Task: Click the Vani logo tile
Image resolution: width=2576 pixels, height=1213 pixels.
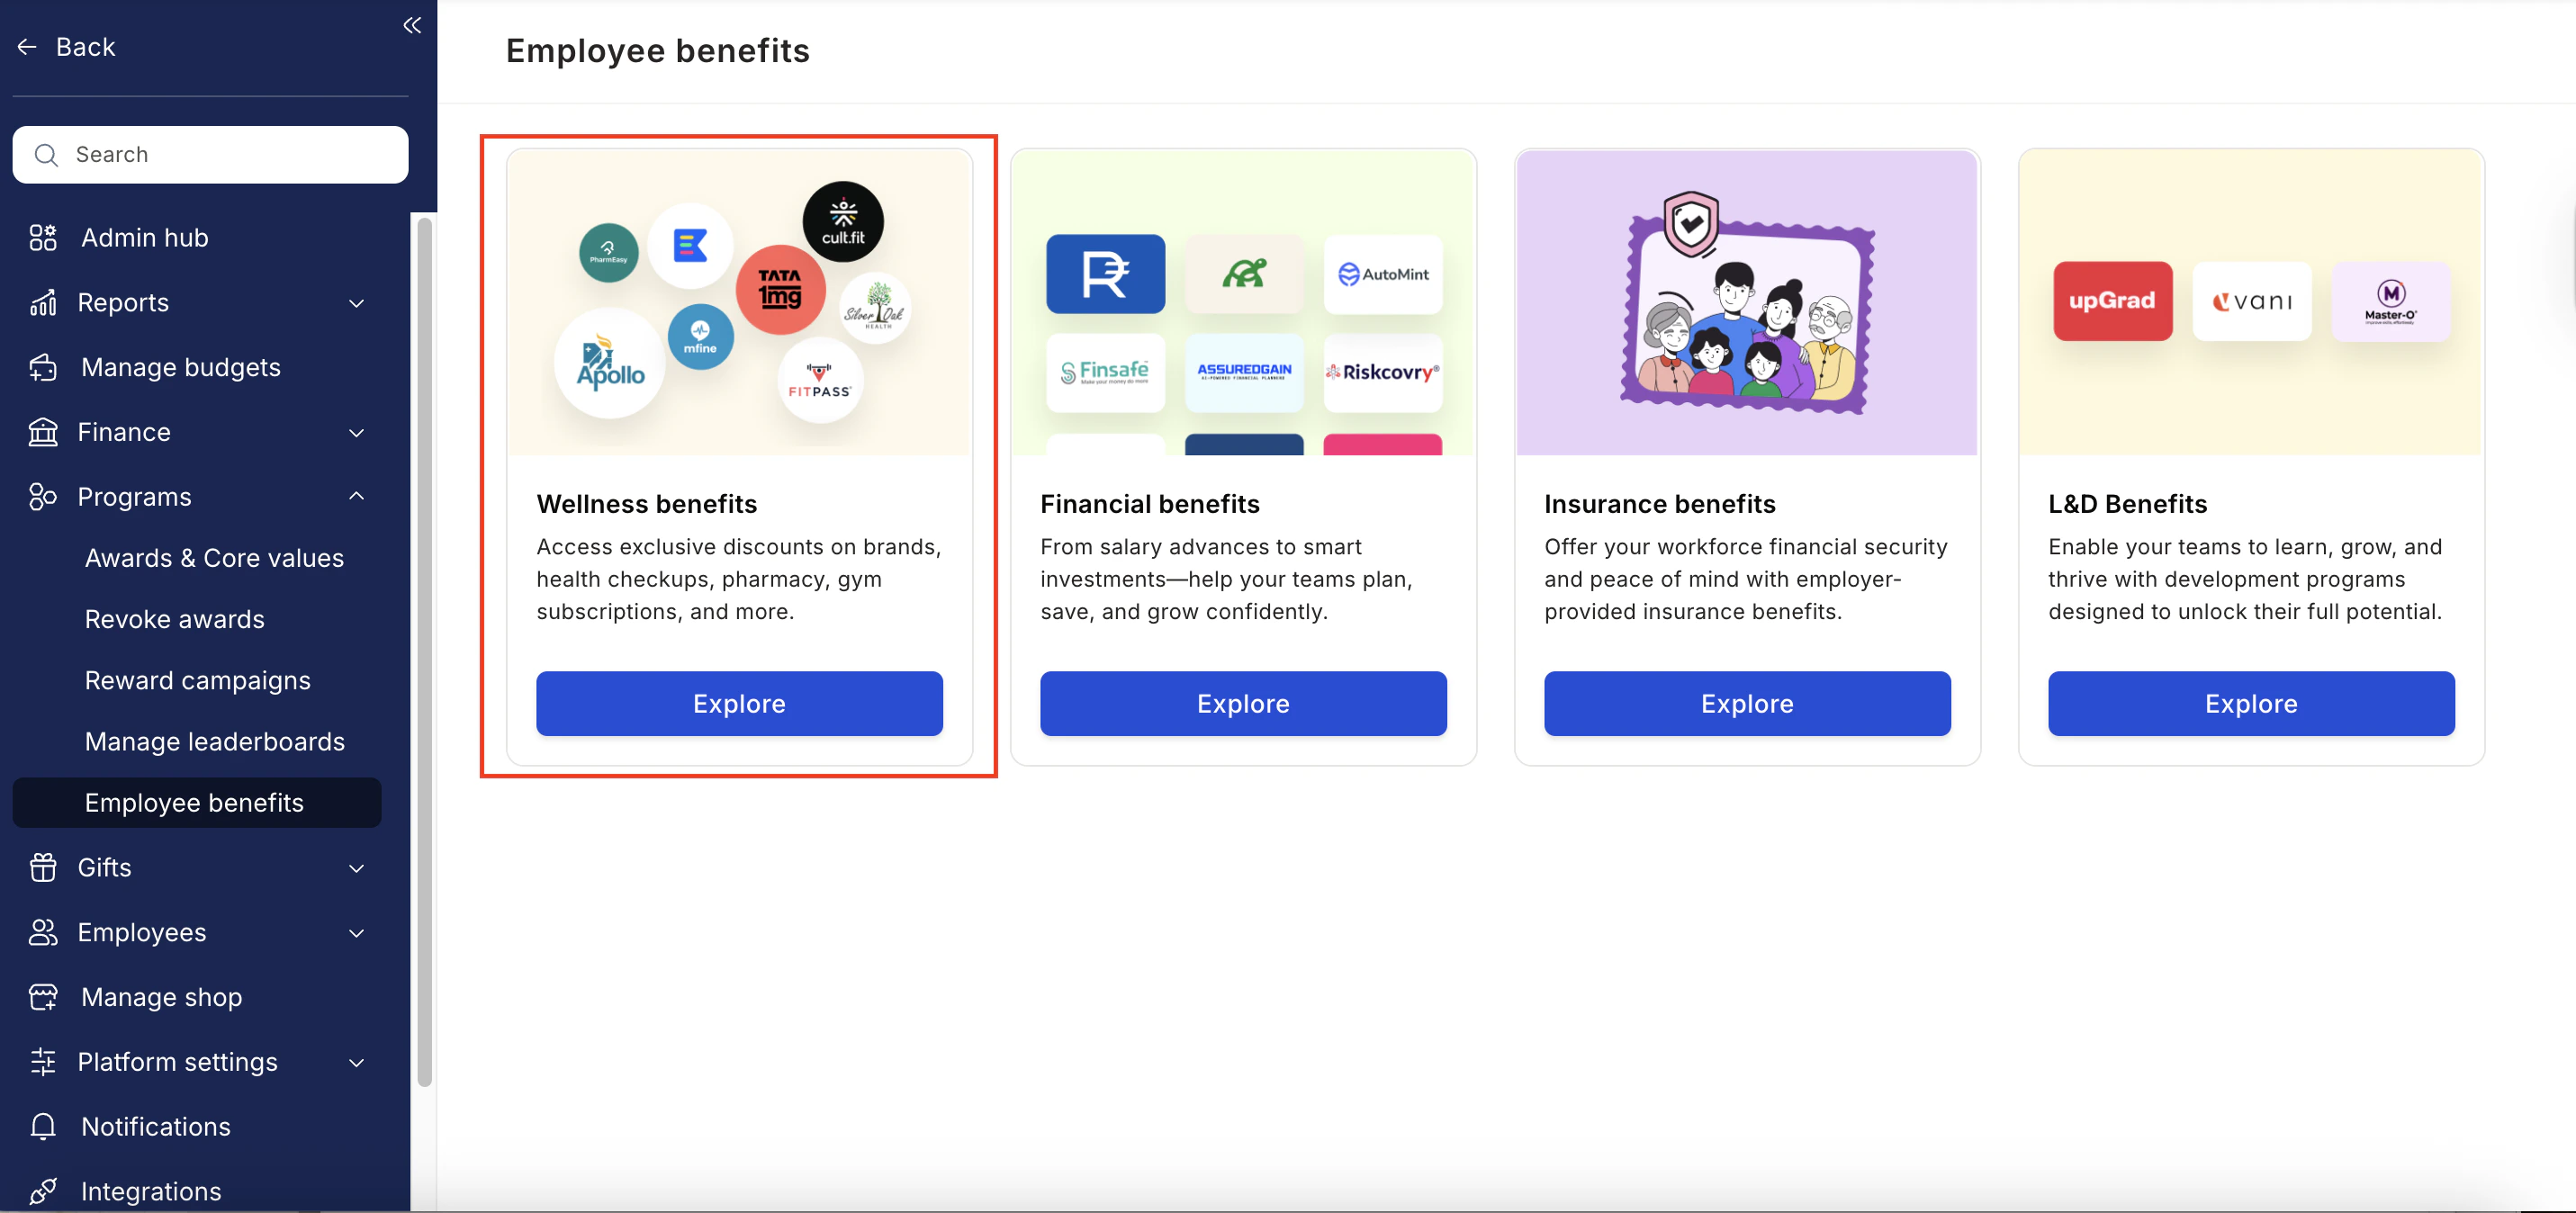Action: click(x=2251, y=301)
